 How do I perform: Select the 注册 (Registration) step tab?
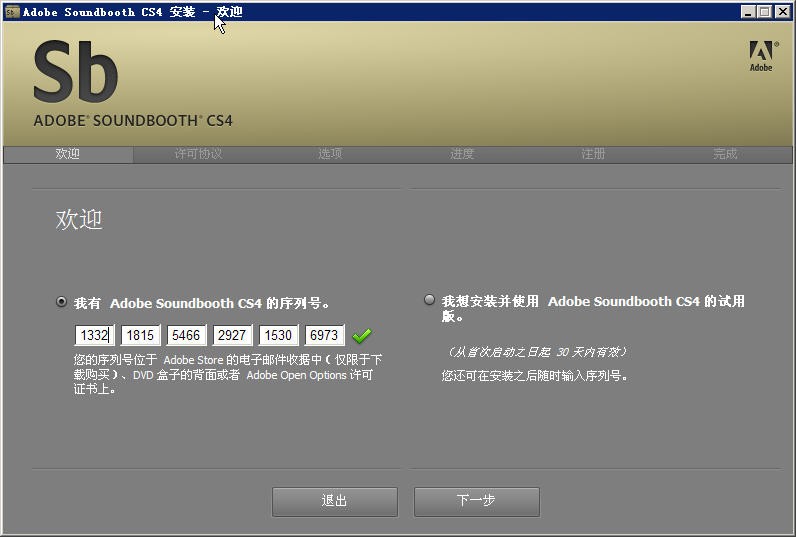(x=594, y=154)
